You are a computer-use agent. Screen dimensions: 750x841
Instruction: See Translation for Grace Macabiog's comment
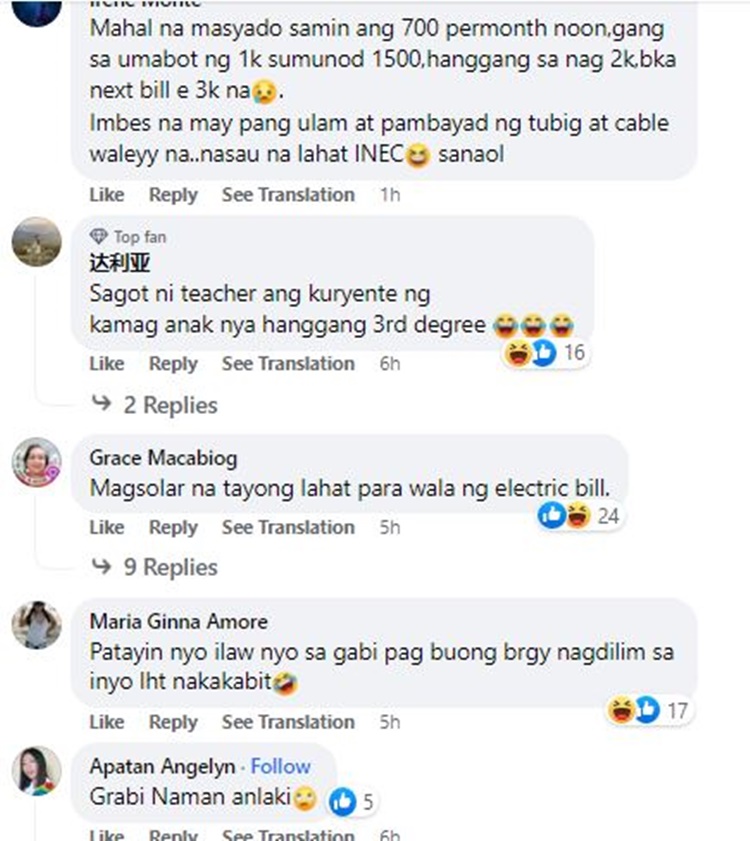(288, 527)
